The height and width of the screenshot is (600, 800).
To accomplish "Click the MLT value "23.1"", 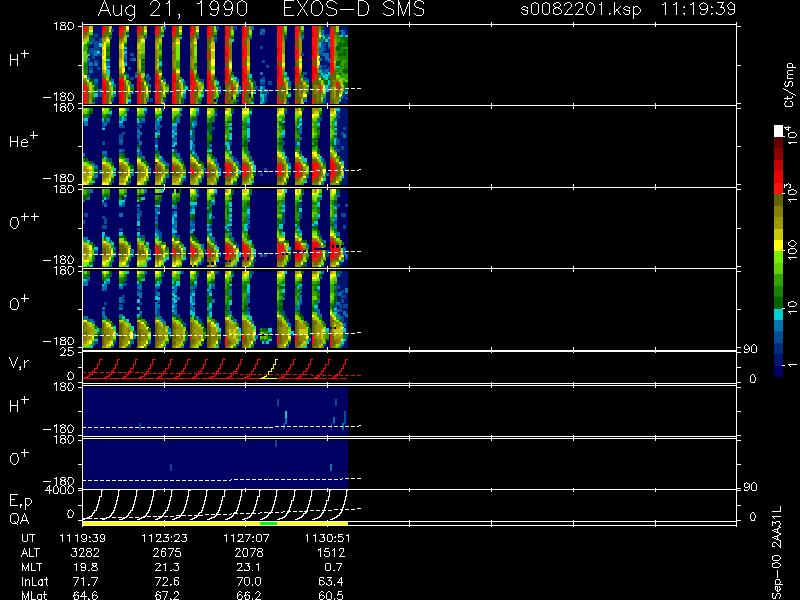I will [249, 567].
